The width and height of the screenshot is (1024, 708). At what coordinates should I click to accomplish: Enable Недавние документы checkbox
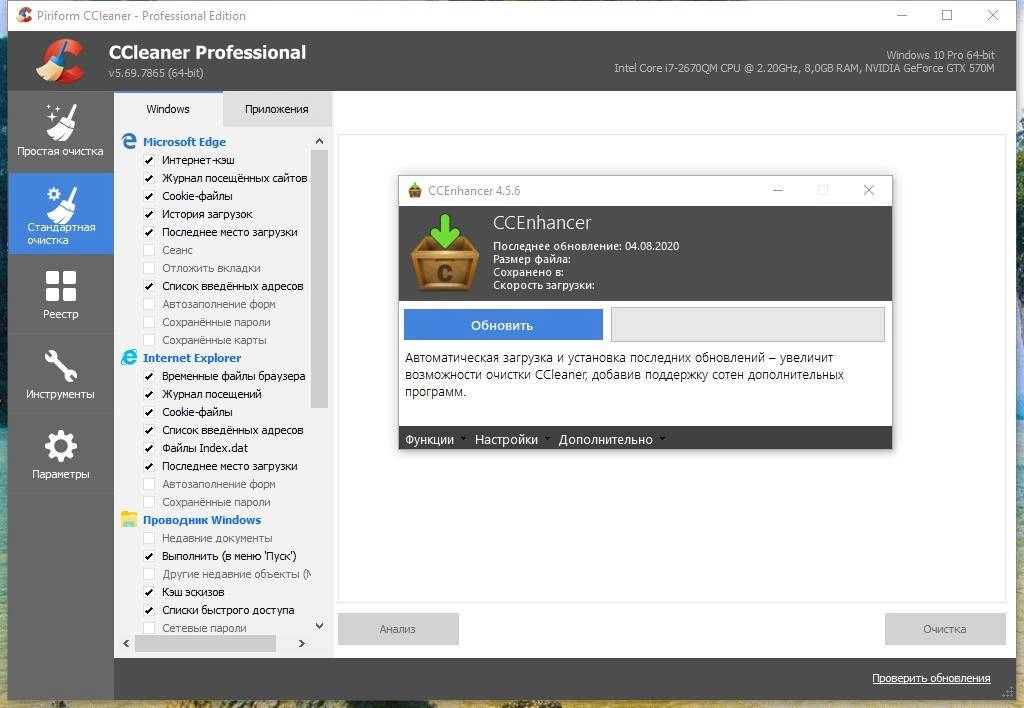(149, 538)
